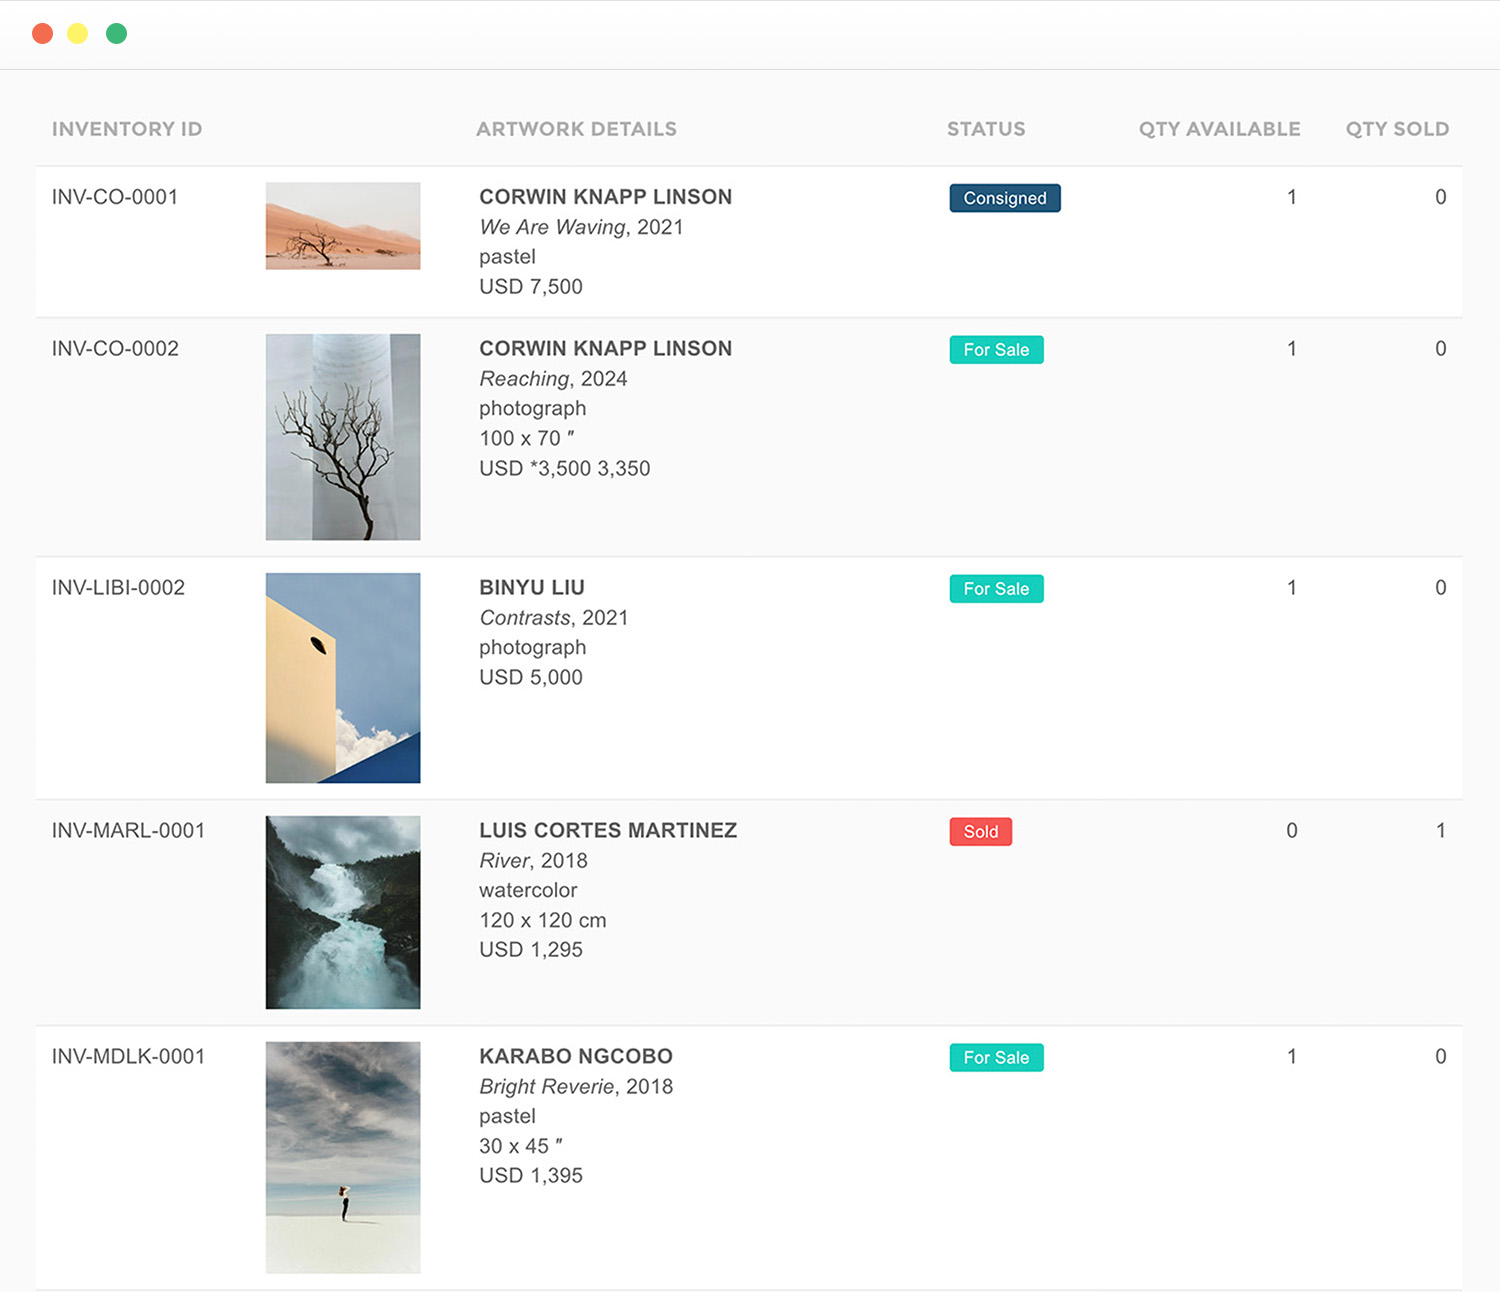The image size is (1500, 1292).
Task: Open the Reaching bare tree thumbnail
Action: pos(343,437)
